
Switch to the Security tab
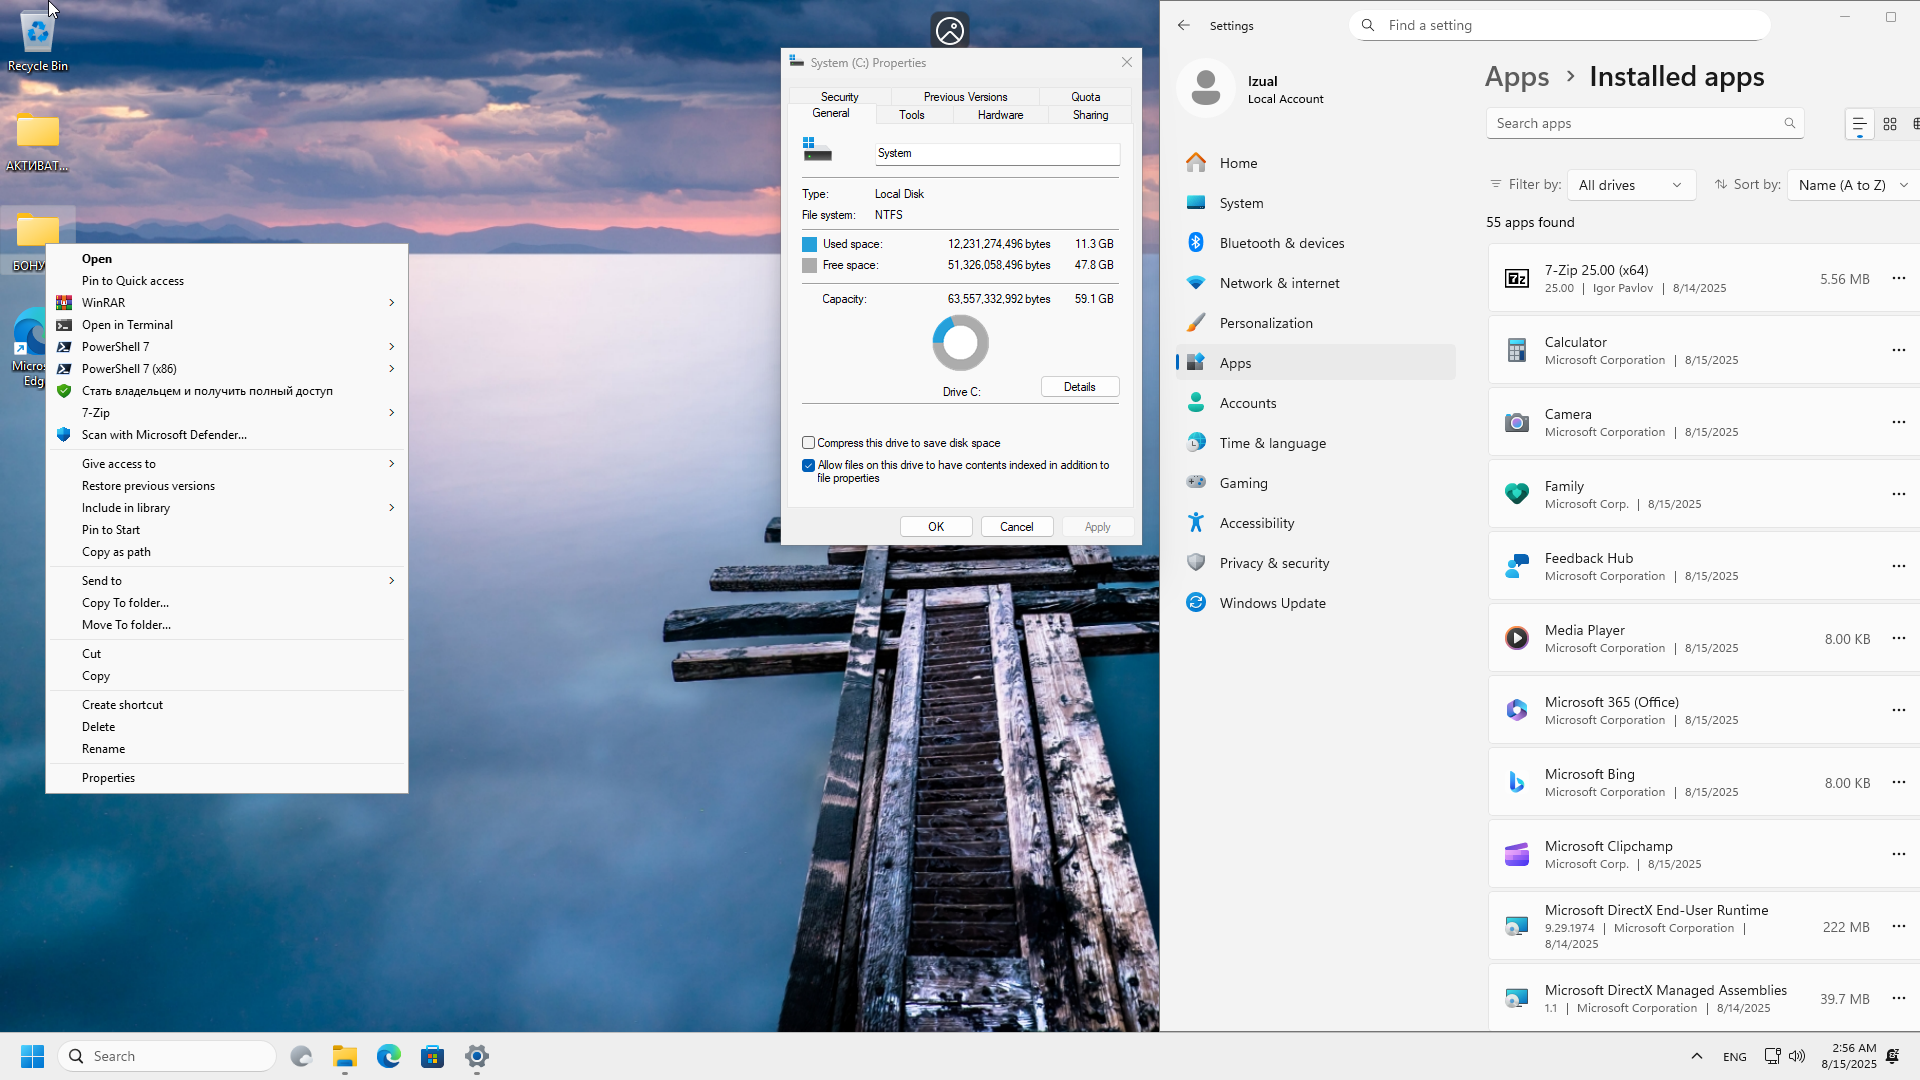click(x=839, y=97)
